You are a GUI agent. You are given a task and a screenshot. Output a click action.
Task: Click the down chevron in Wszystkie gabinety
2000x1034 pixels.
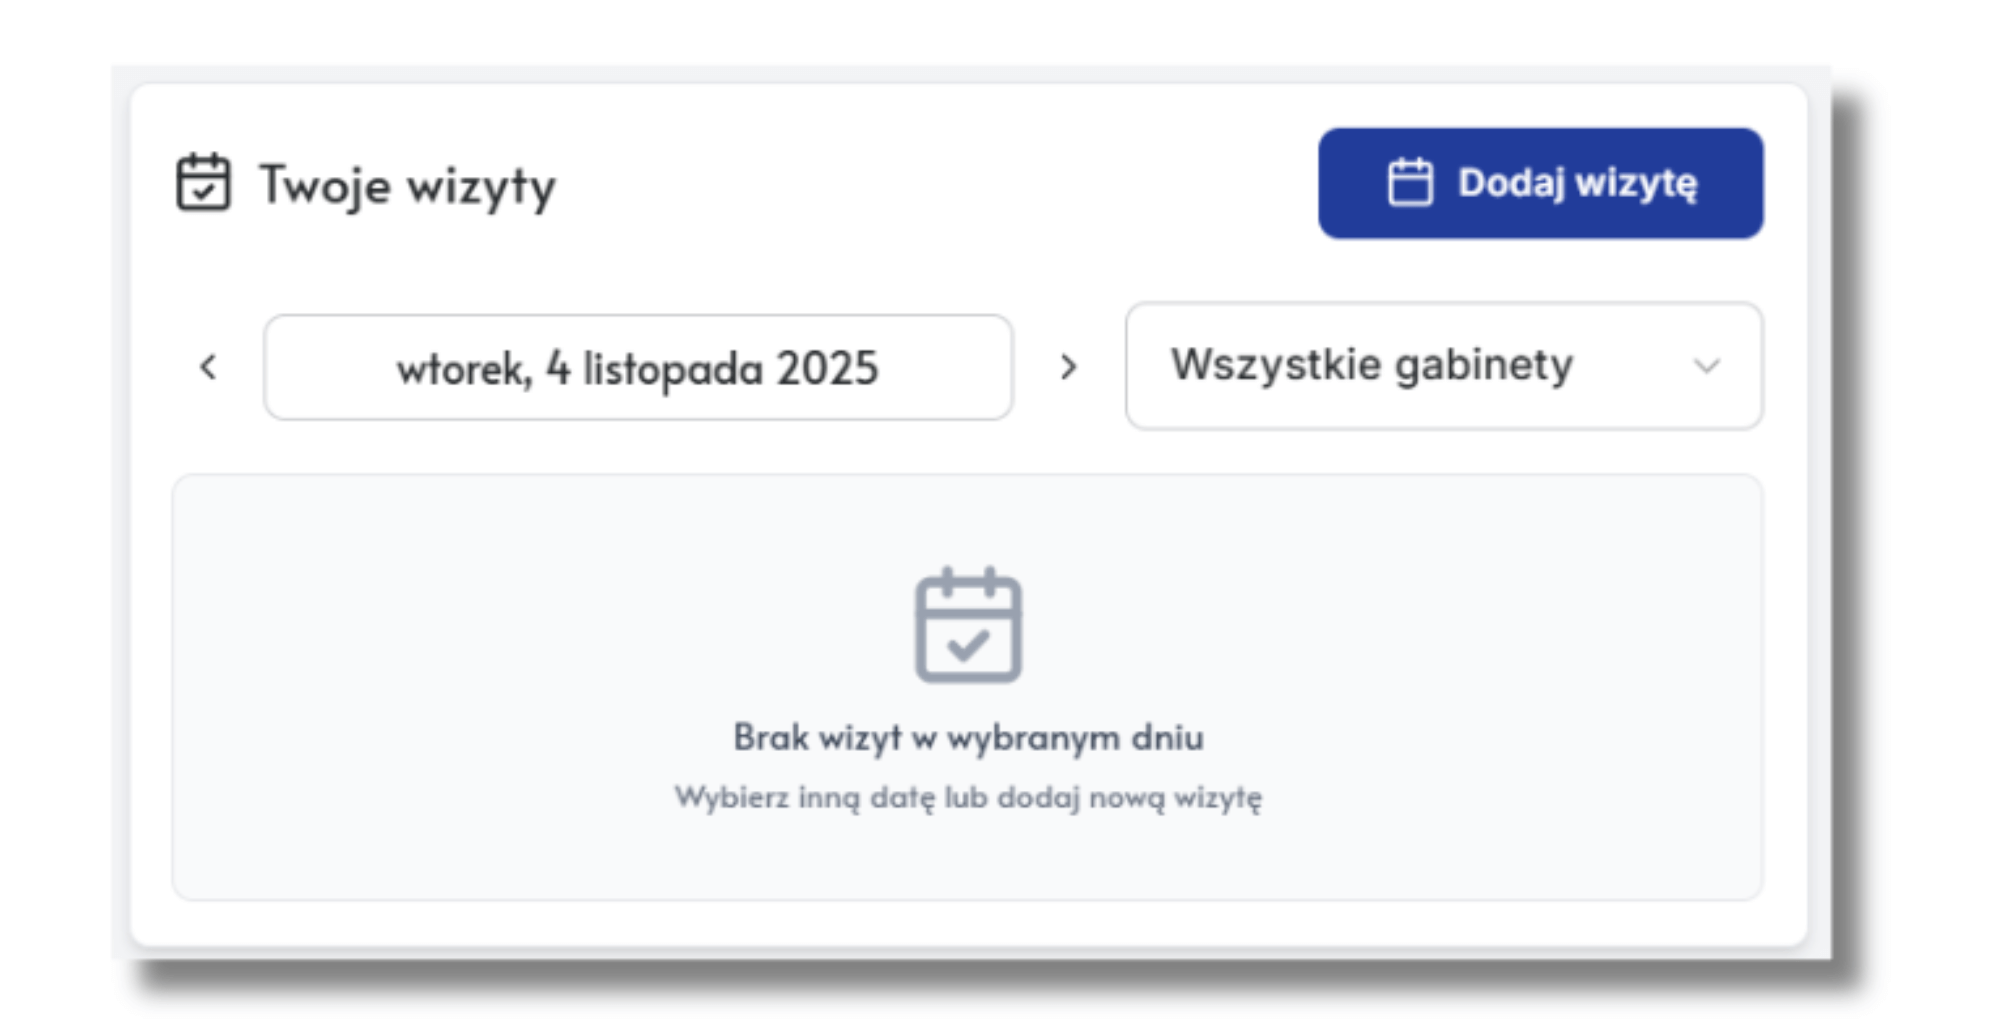[x=1706, y=366]
